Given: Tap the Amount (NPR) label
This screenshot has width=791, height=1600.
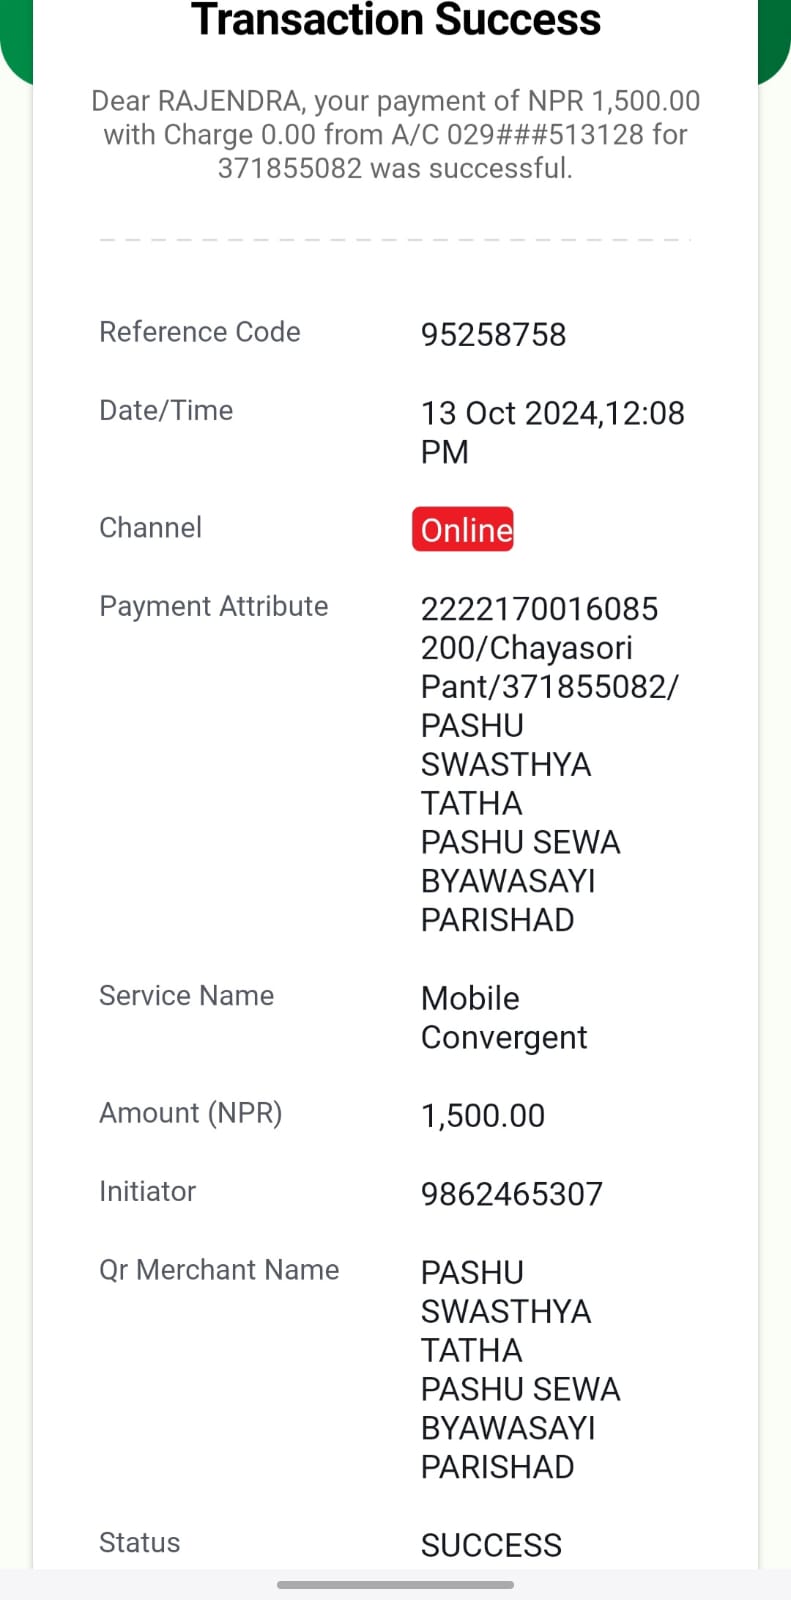Looking at the screenshot, I should coord(191,1112).
